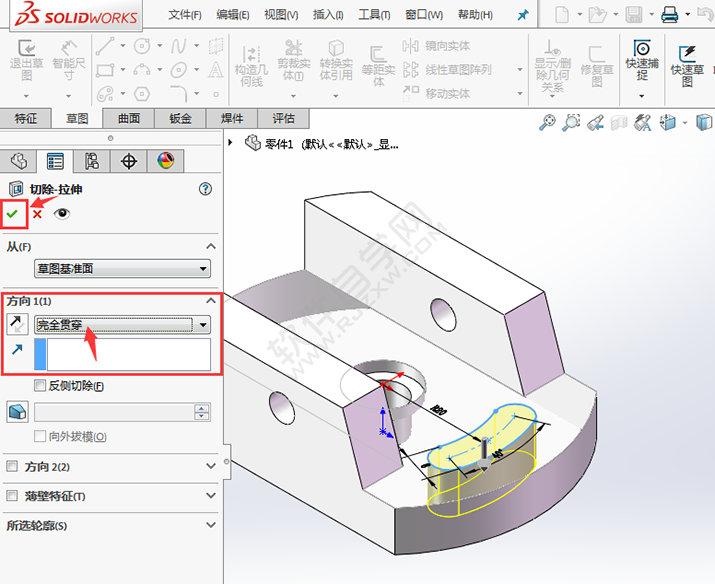Switch to Evaluate (评估) tab
Viewport: 715px width, 584px height.
click(x=283, y=119)
